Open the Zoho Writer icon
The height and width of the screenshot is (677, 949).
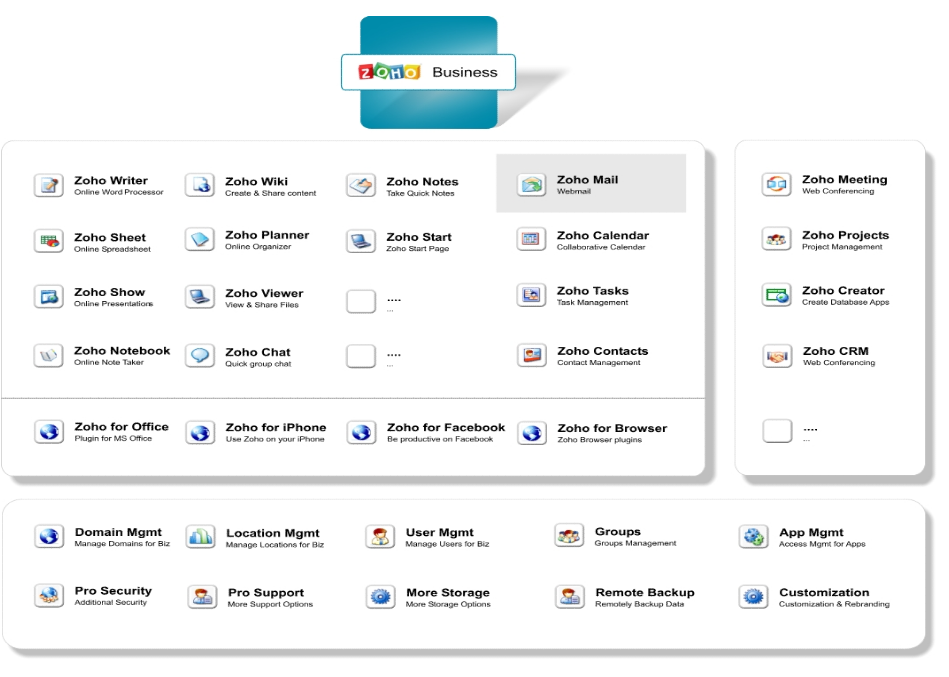49,185
